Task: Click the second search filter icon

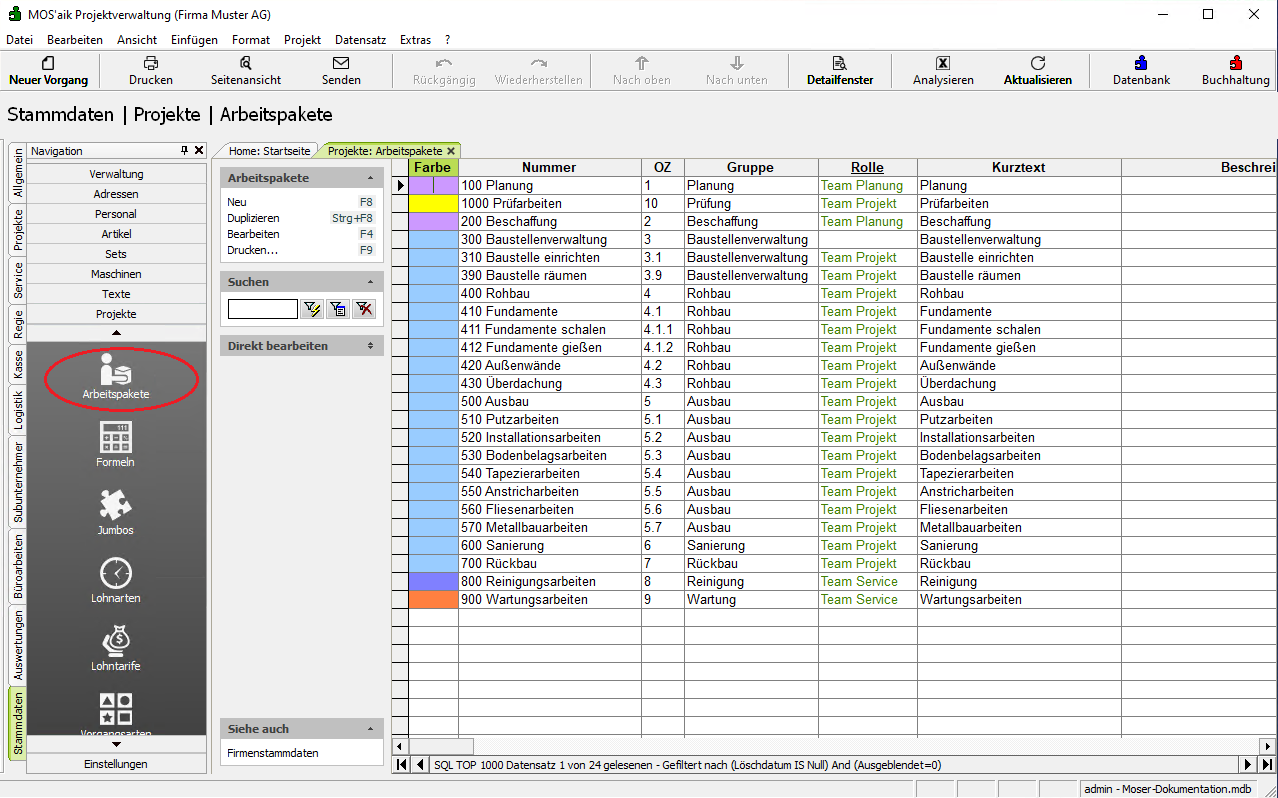Action: point(339,309)
